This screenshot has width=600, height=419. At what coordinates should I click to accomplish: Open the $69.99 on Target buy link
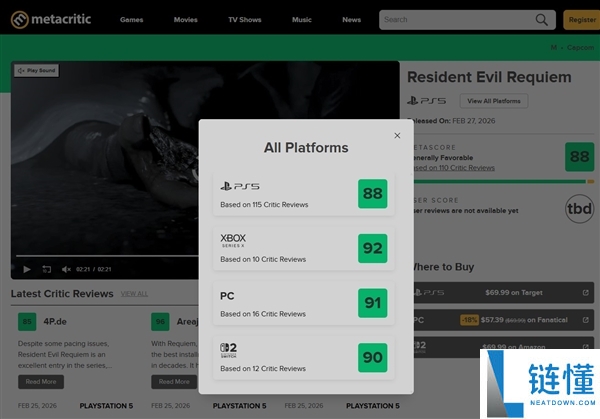tap(504, 293)
